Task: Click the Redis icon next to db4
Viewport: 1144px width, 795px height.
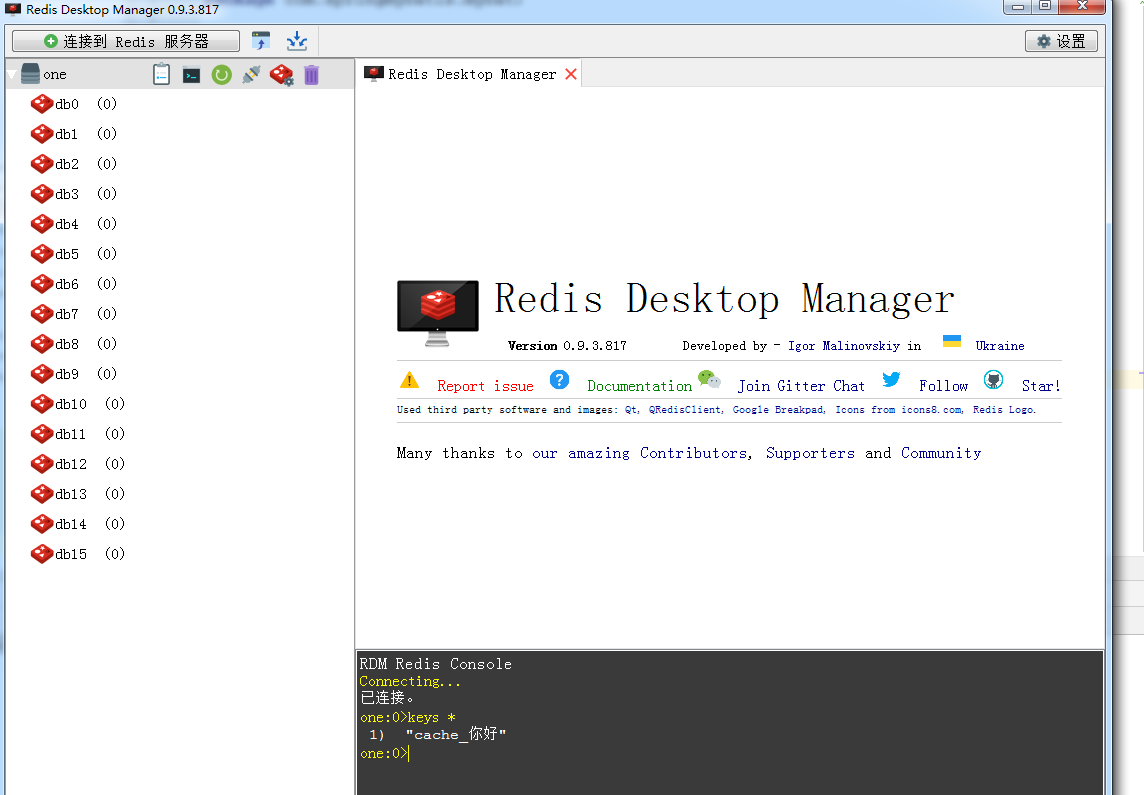Action: (x=42, y=224)
